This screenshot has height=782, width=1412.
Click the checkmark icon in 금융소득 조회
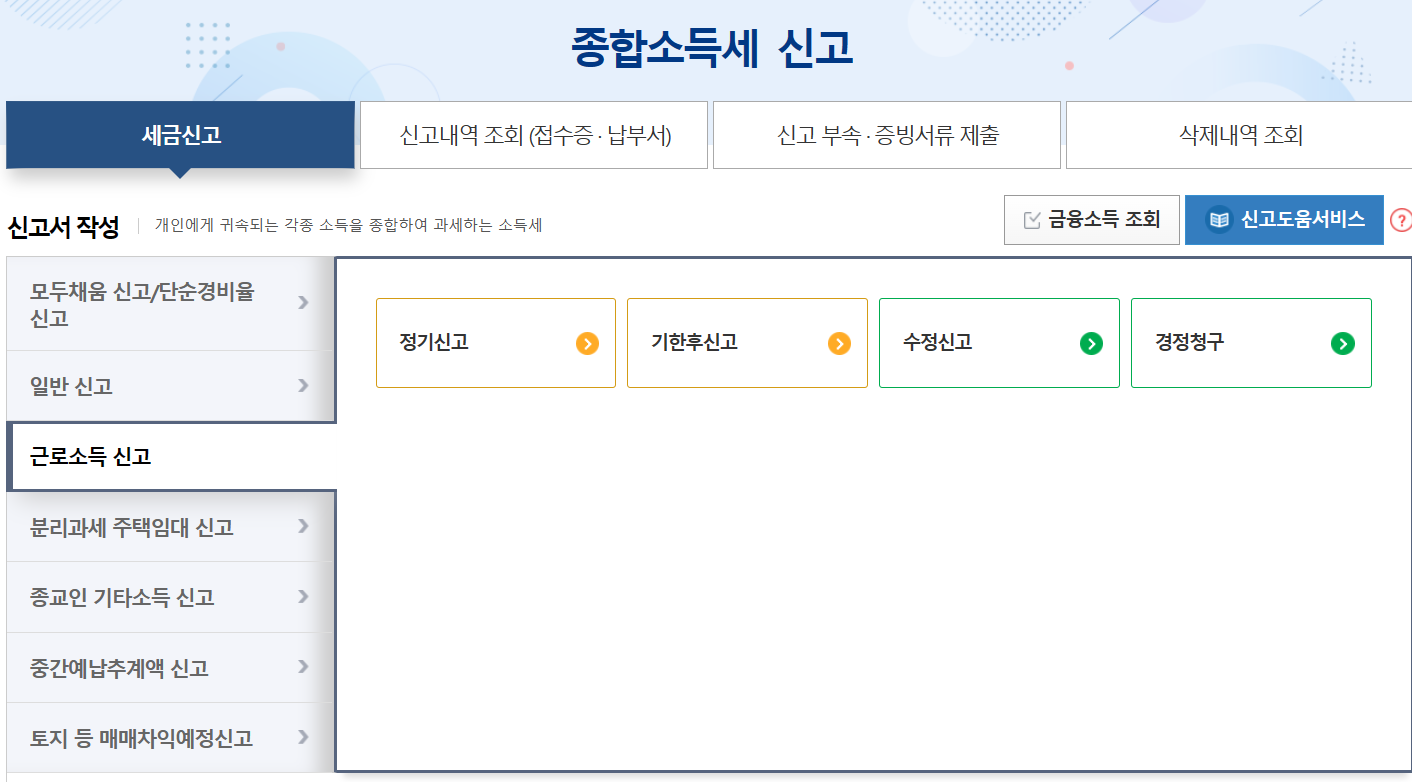(x=1032, y=220)
